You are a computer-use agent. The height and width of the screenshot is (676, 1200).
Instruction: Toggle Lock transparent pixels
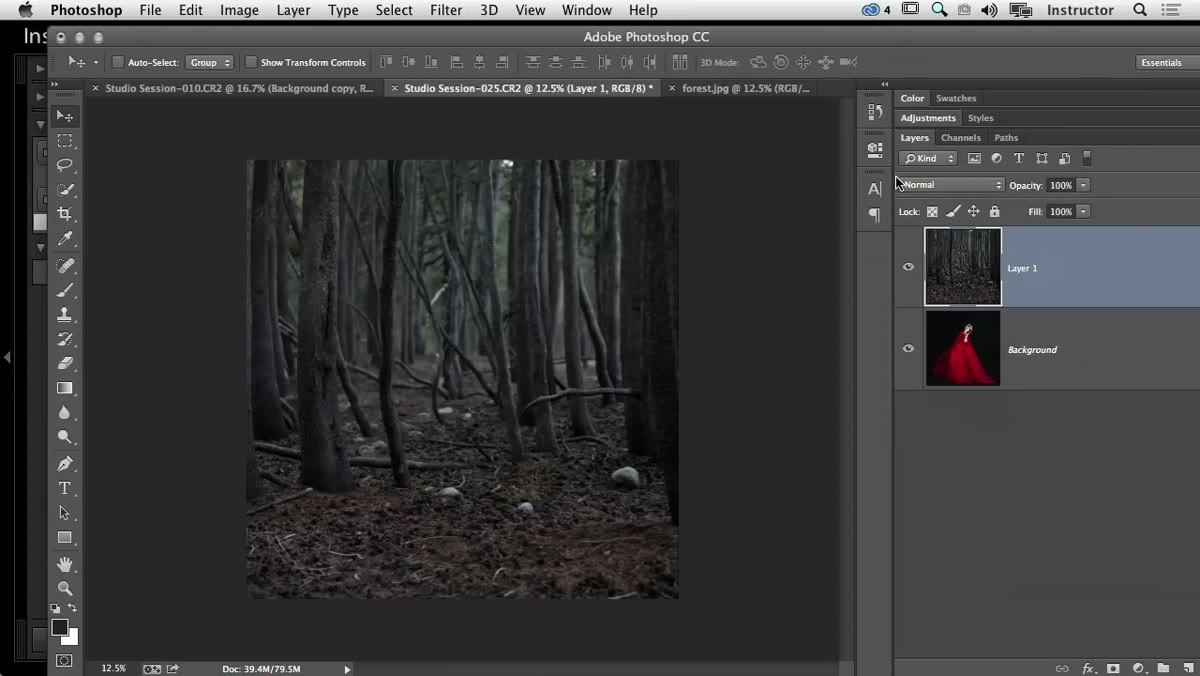[x=932, y=212]
